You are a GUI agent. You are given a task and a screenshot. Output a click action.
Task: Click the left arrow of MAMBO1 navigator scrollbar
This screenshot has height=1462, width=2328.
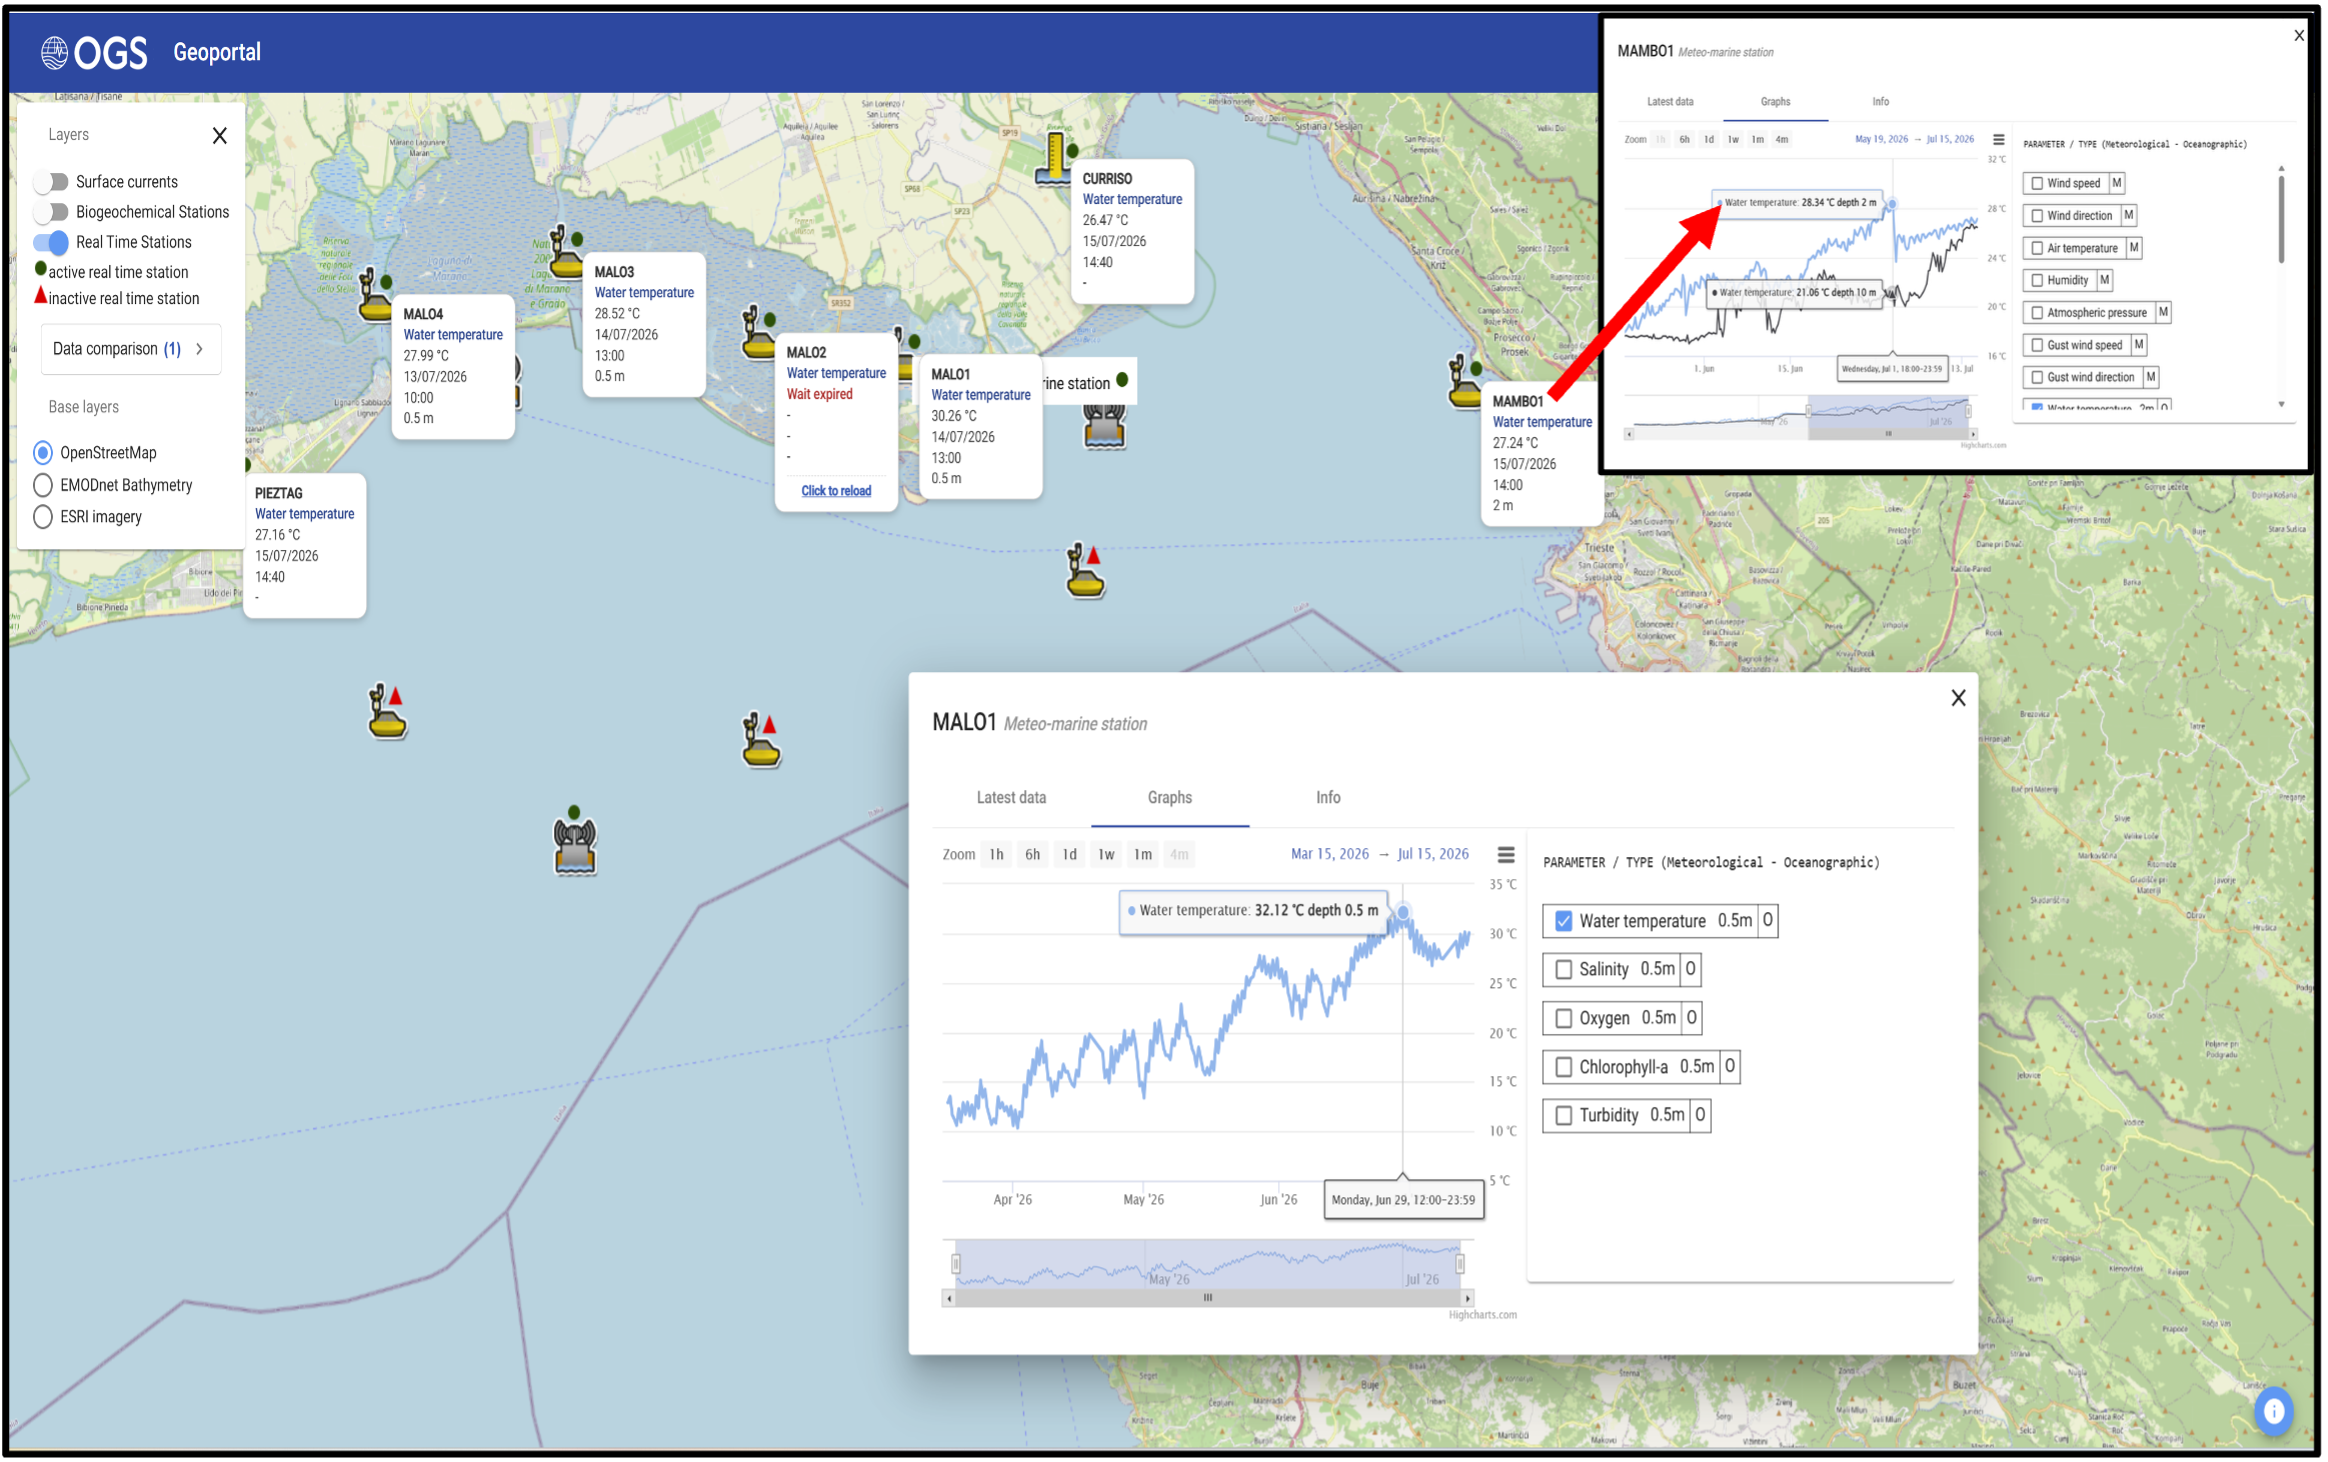point(1629,434)
